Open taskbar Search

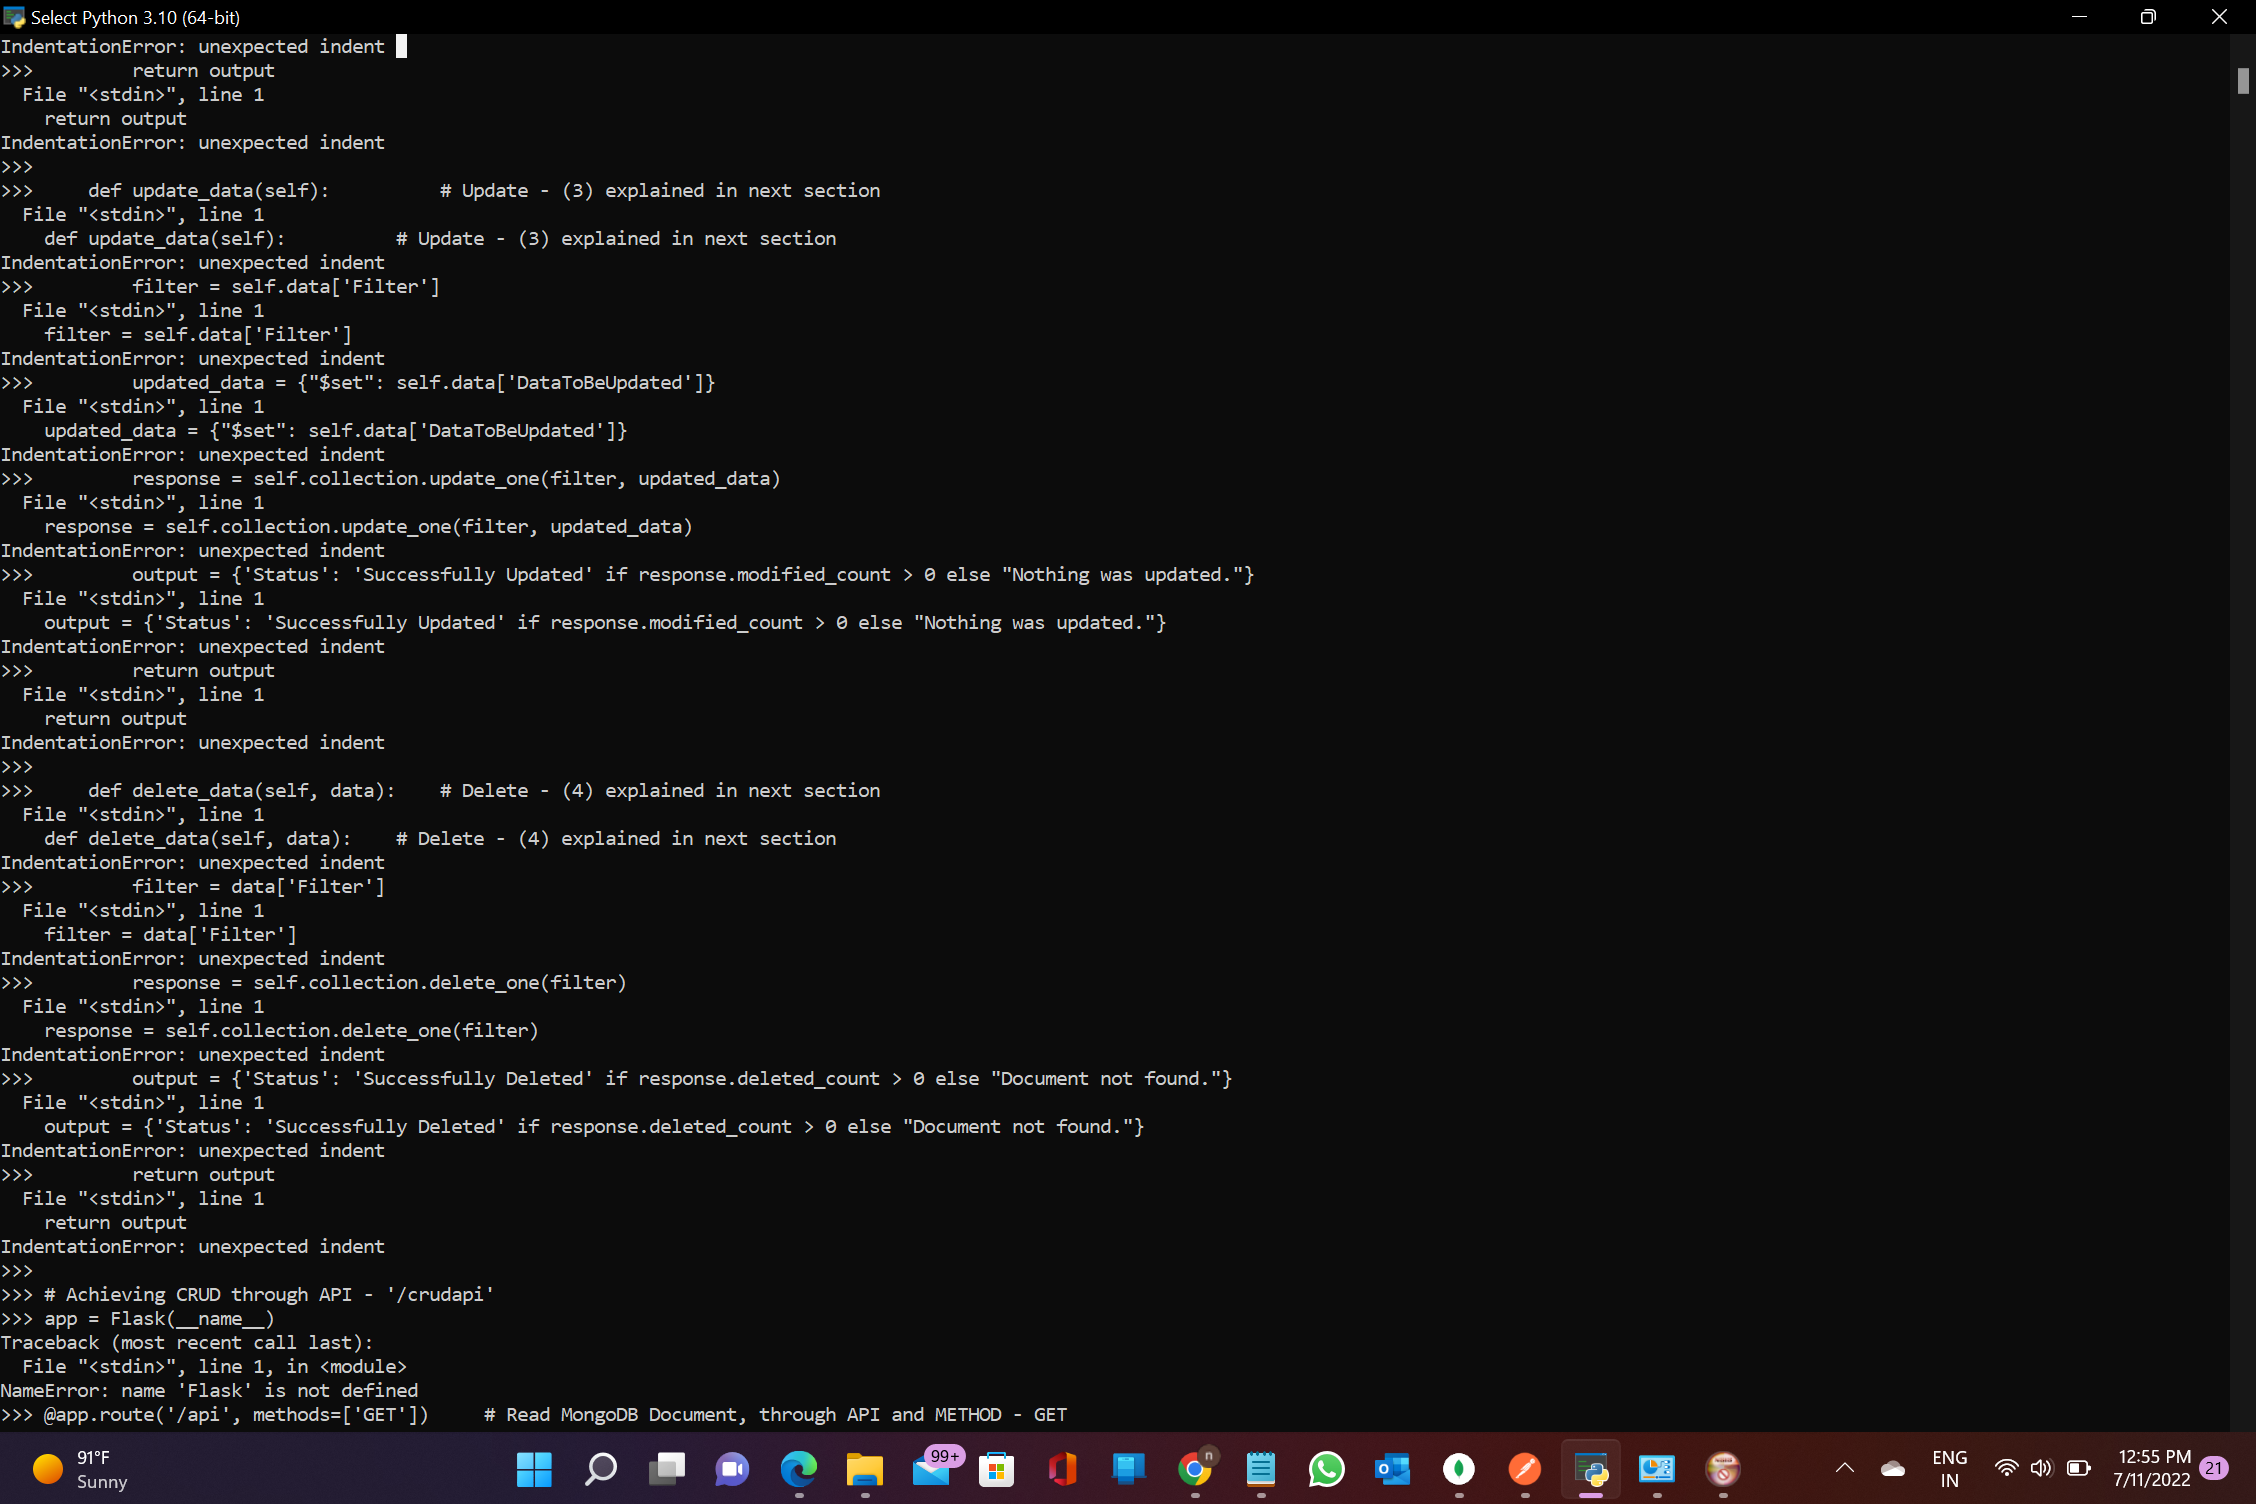click(600, 1469)
